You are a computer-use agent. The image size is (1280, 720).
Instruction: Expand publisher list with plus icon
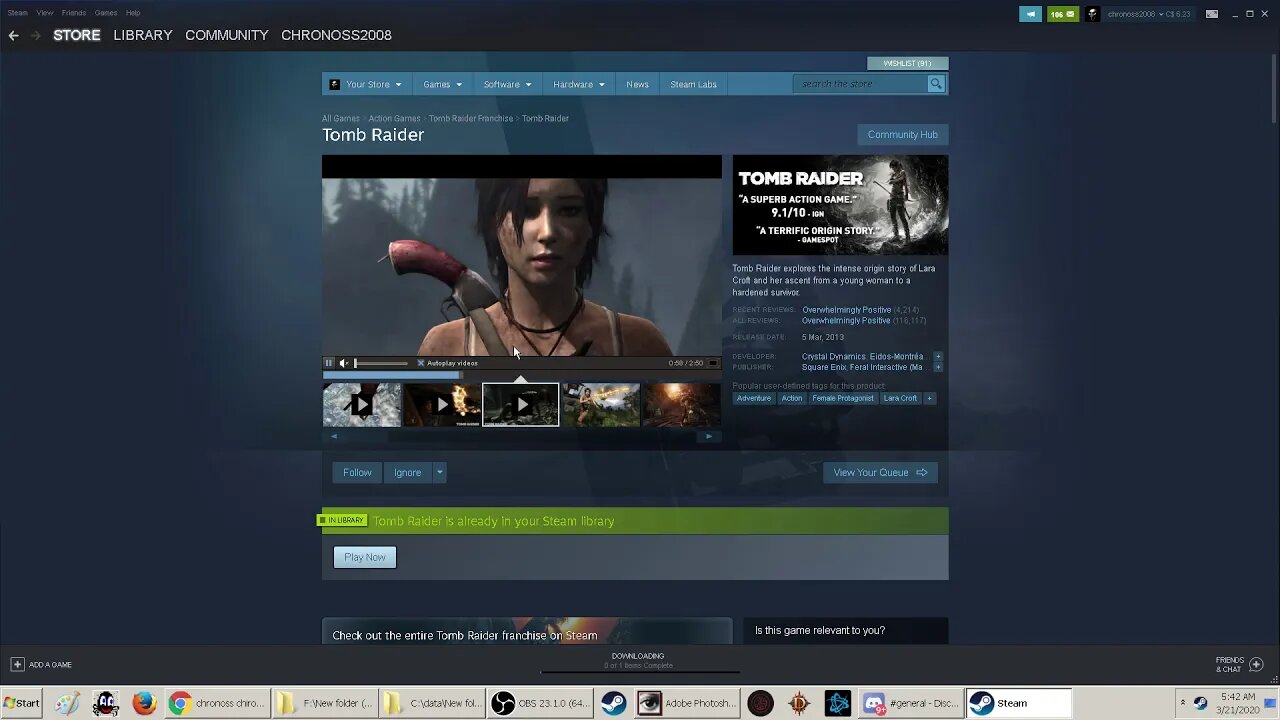(x=938, y=367)
